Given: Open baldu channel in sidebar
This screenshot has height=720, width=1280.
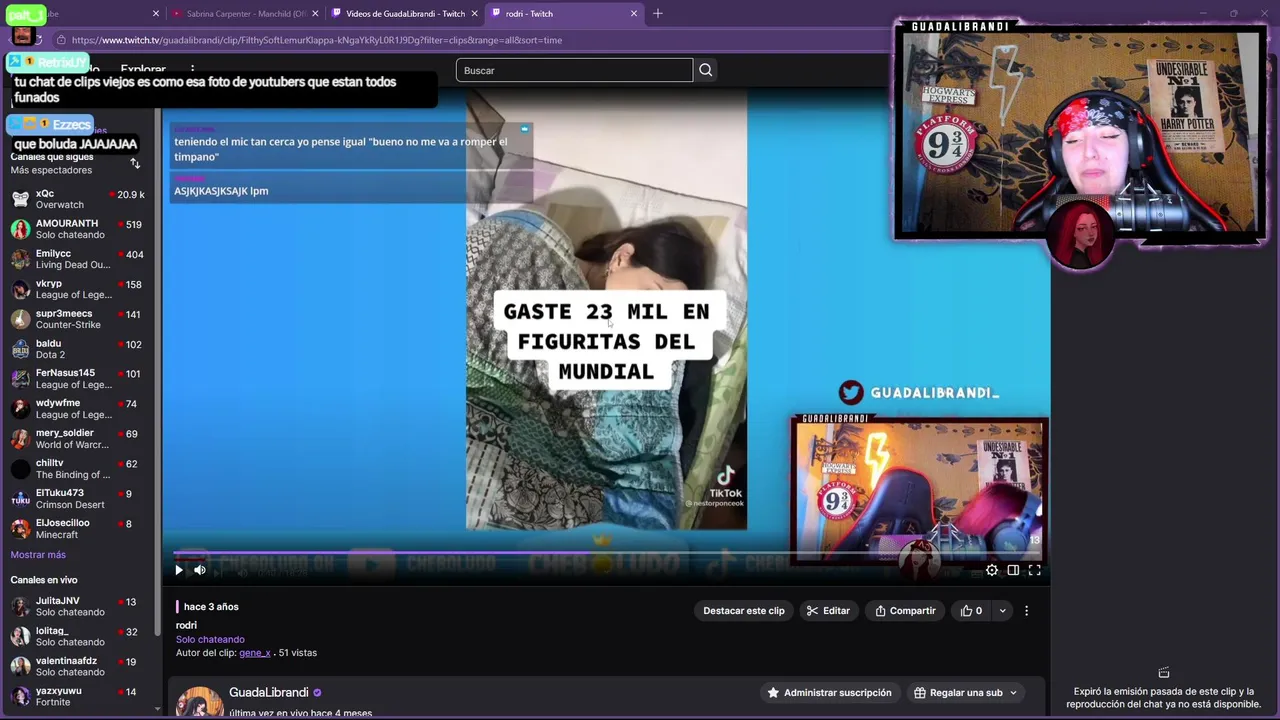Looking at the screenshot, I should pyautogui.click(x=78, y=349).
